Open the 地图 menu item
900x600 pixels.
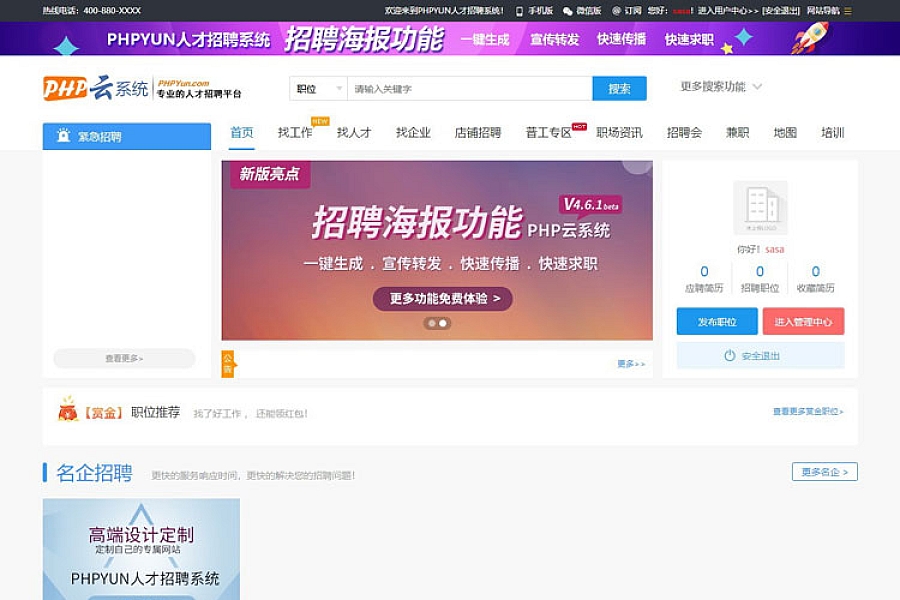pyautogui.click(x=785, y=133)
